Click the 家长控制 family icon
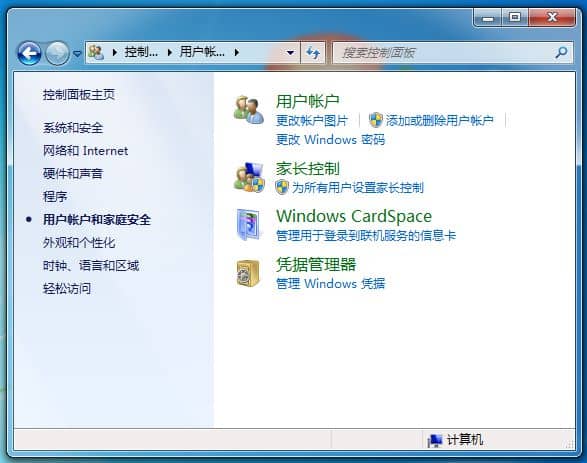Screen dimensions: 587x463 [249, 177]
